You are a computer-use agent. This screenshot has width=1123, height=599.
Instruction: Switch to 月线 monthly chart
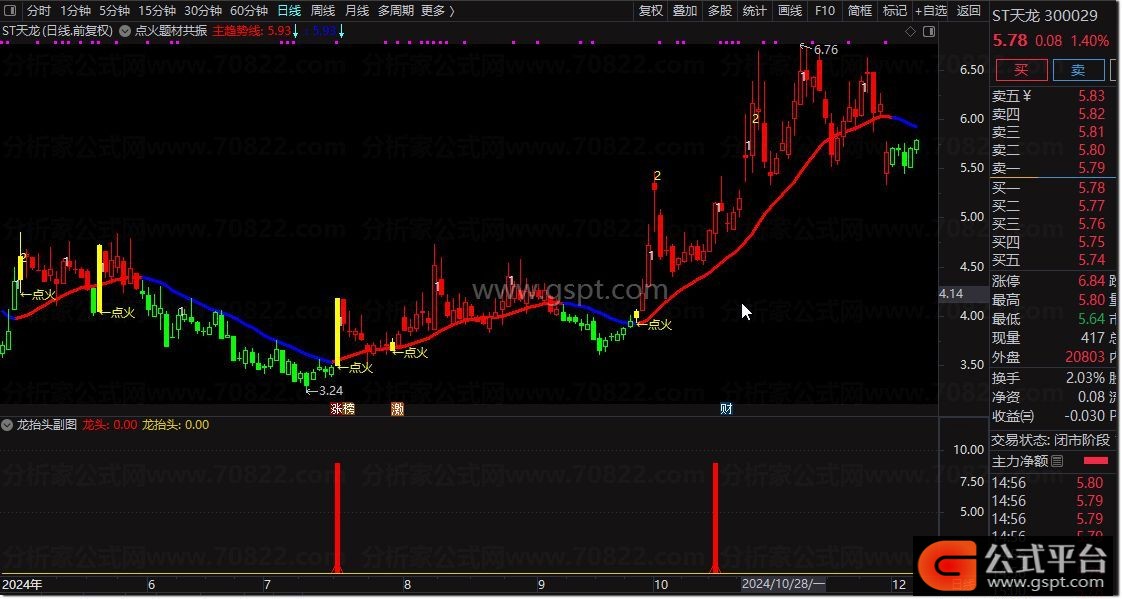(x=357, y=11)
